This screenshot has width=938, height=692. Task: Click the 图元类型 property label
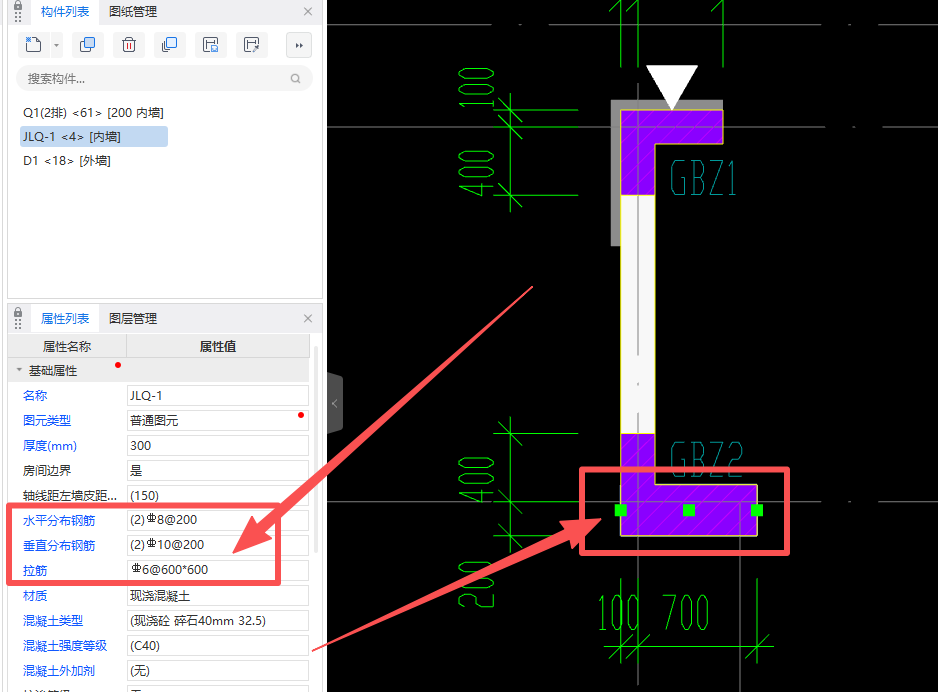pyautogui.click(x=47, y=420)
